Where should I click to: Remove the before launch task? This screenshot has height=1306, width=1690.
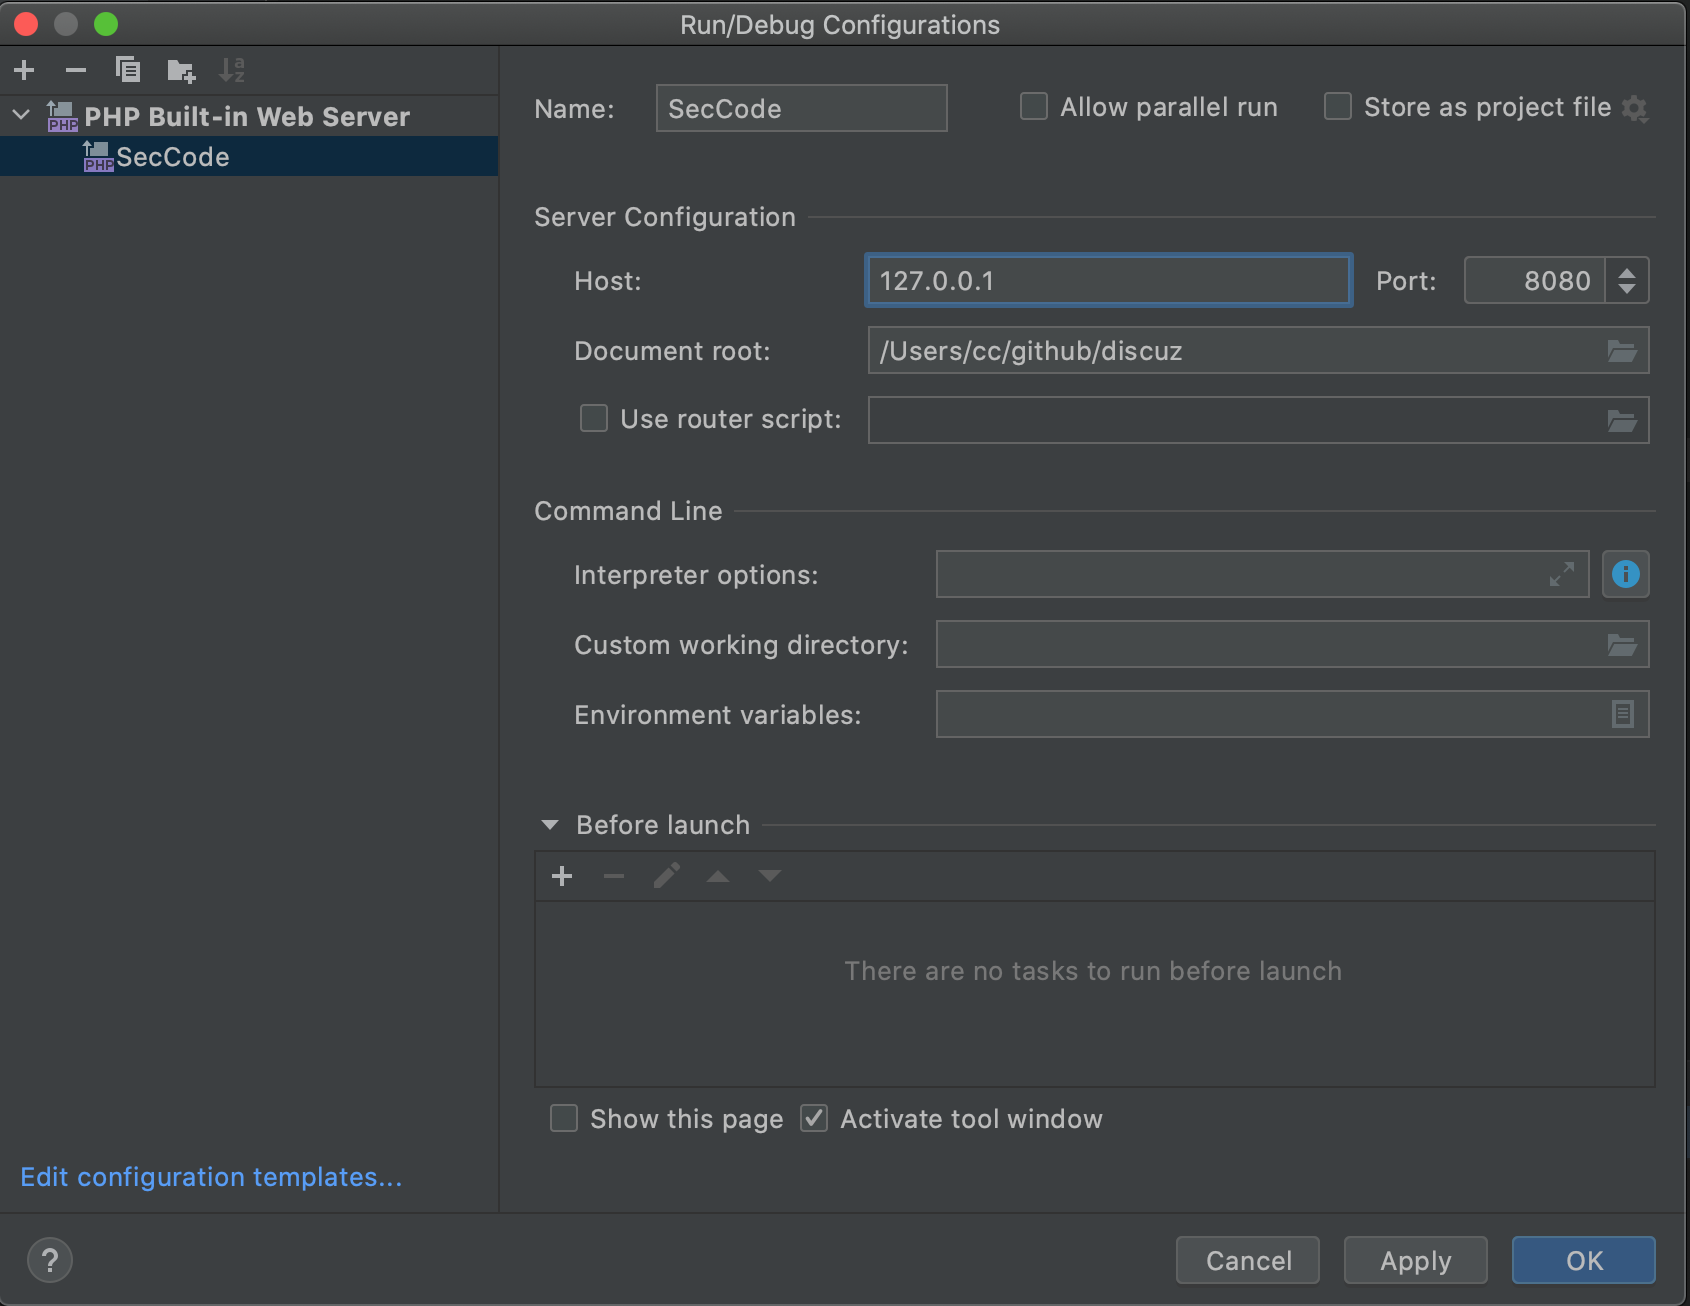tap(614, 876)
